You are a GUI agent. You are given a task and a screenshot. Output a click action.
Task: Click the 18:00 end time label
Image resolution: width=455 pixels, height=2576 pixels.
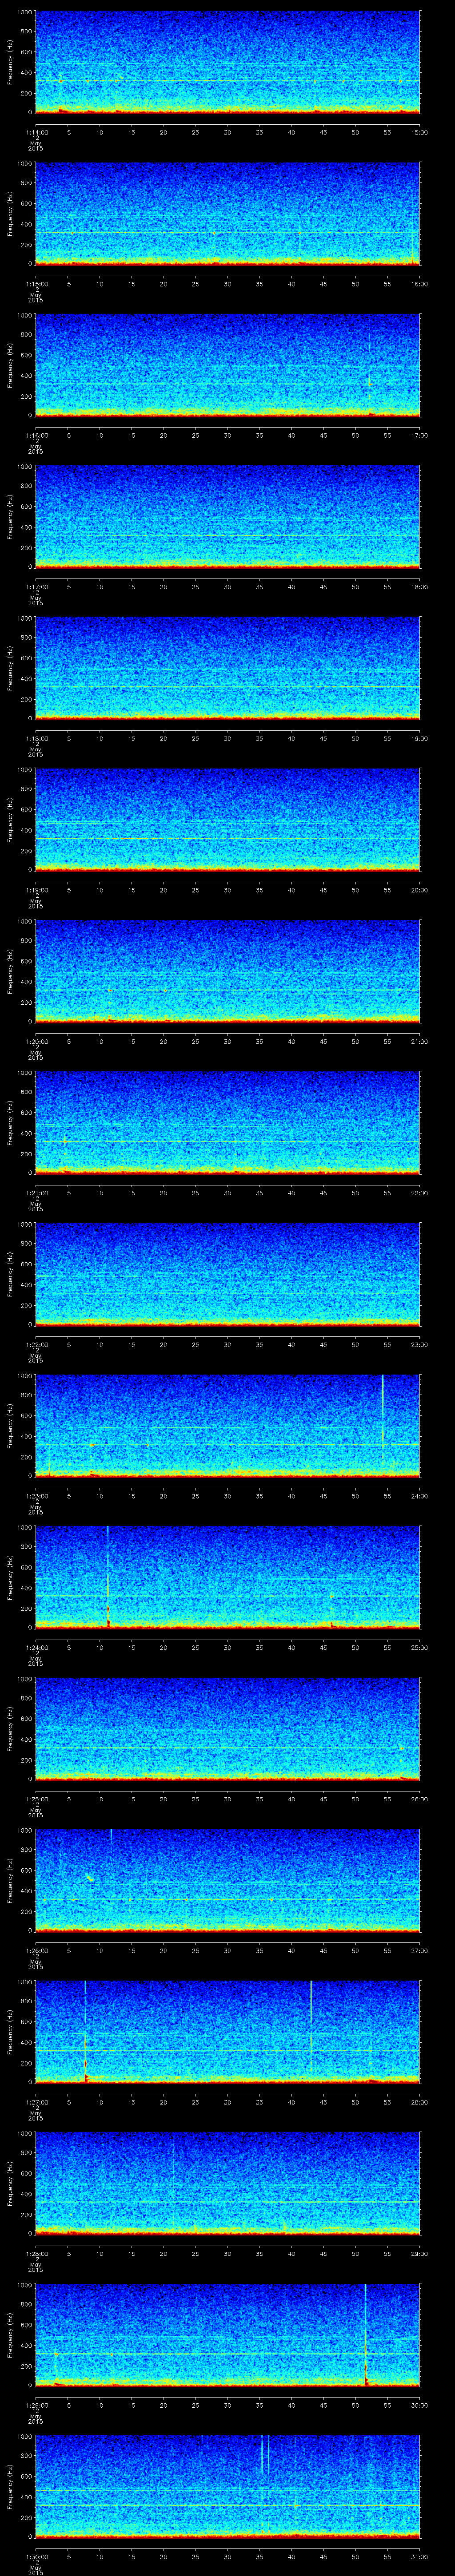[x=420, y=587]
